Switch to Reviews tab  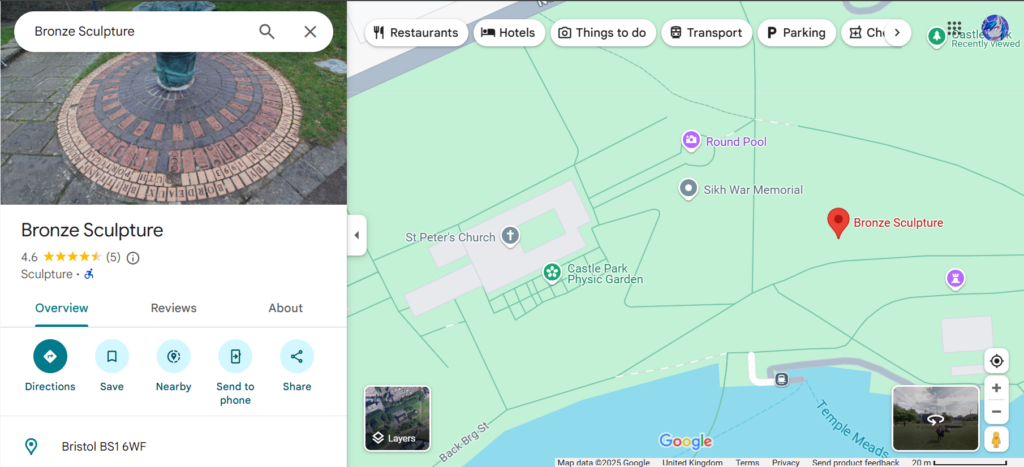(x=173, y=308)
